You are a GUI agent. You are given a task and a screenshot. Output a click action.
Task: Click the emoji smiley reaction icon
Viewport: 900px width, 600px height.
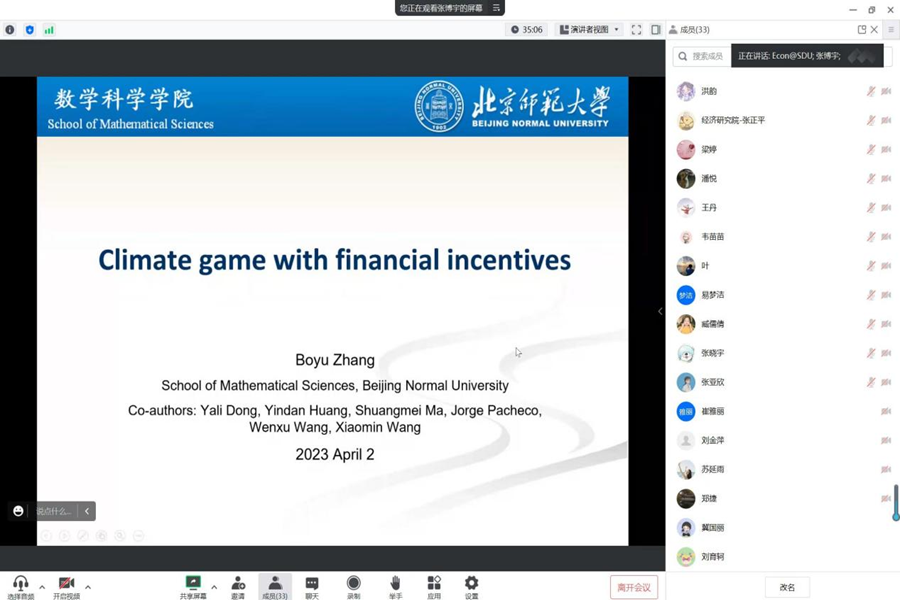(18, 511)
